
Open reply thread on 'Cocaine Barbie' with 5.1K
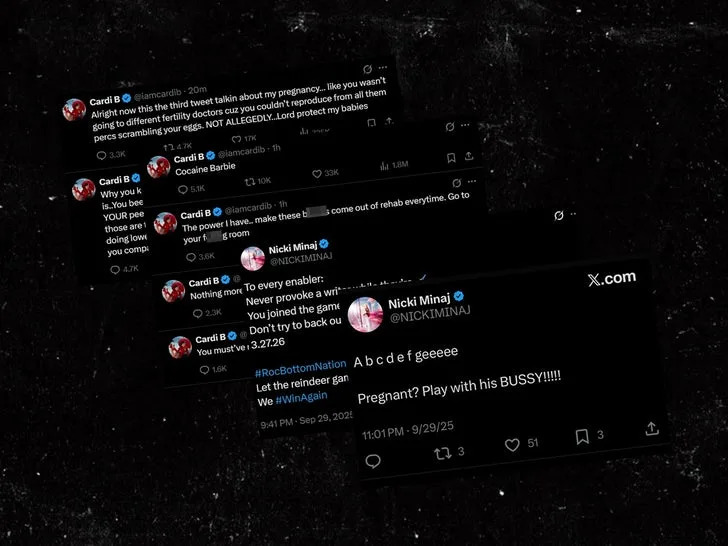pos(182,189)
